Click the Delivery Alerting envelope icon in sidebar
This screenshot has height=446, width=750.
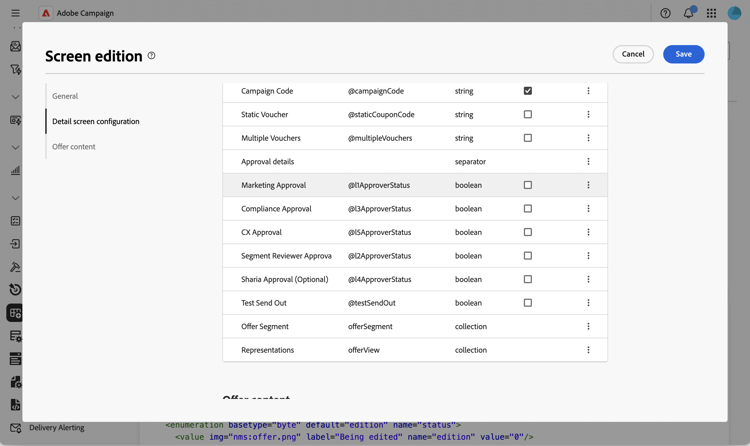pos(15,428)
